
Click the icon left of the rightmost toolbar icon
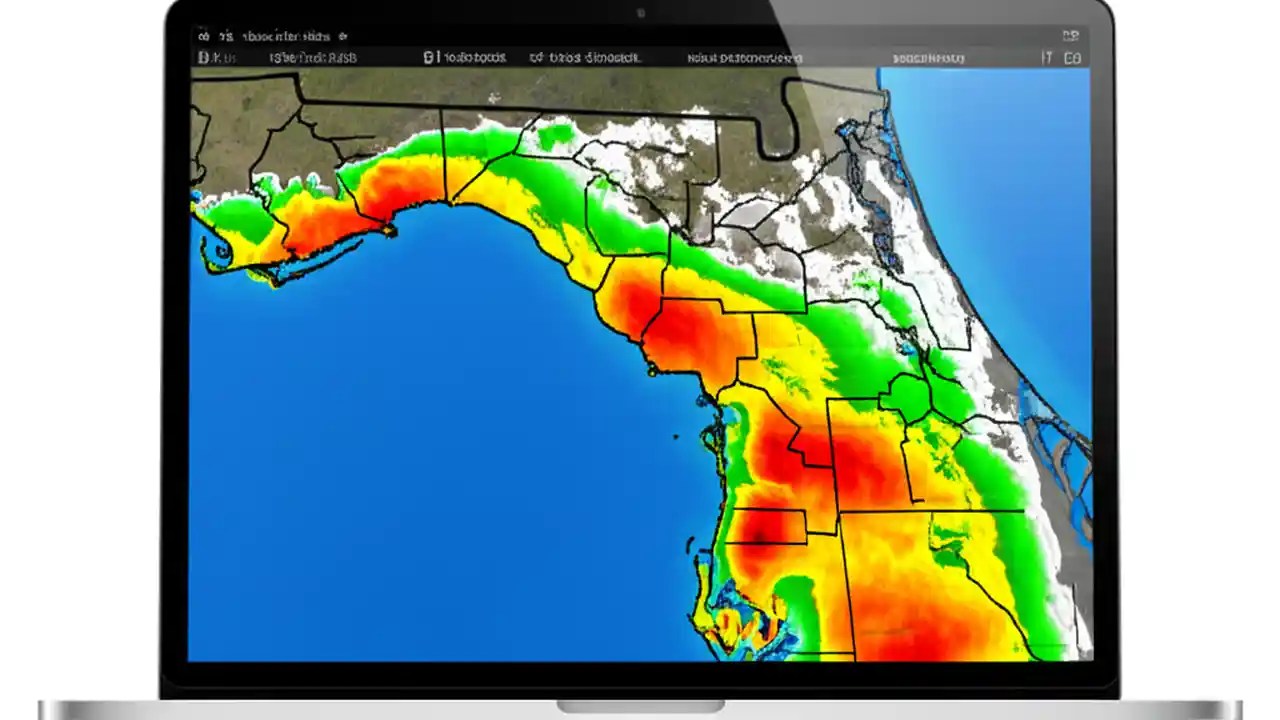pyautogui.click(x=1045, y=57)
